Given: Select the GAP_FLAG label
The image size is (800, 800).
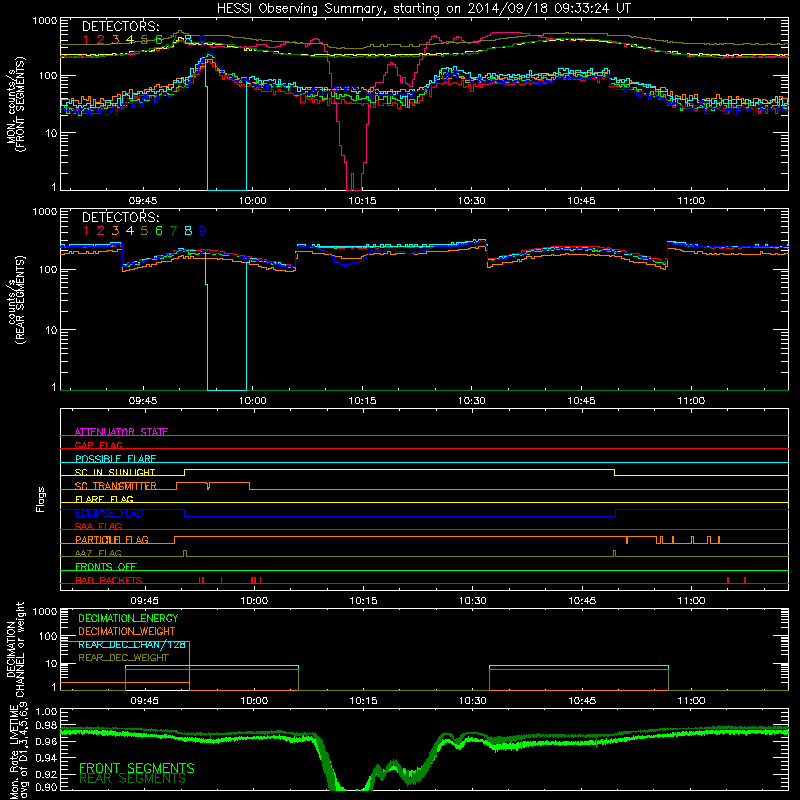Looking at the screenshot, I should pyautogui.click(x=98, y=445).
